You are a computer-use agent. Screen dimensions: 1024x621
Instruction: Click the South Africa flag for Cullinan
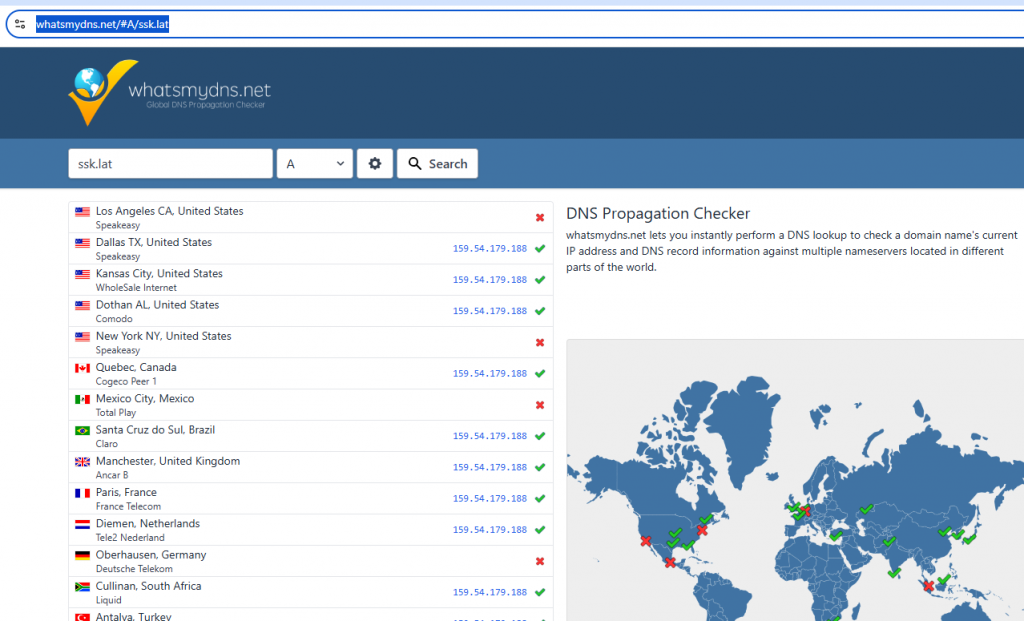click(82, 587)
